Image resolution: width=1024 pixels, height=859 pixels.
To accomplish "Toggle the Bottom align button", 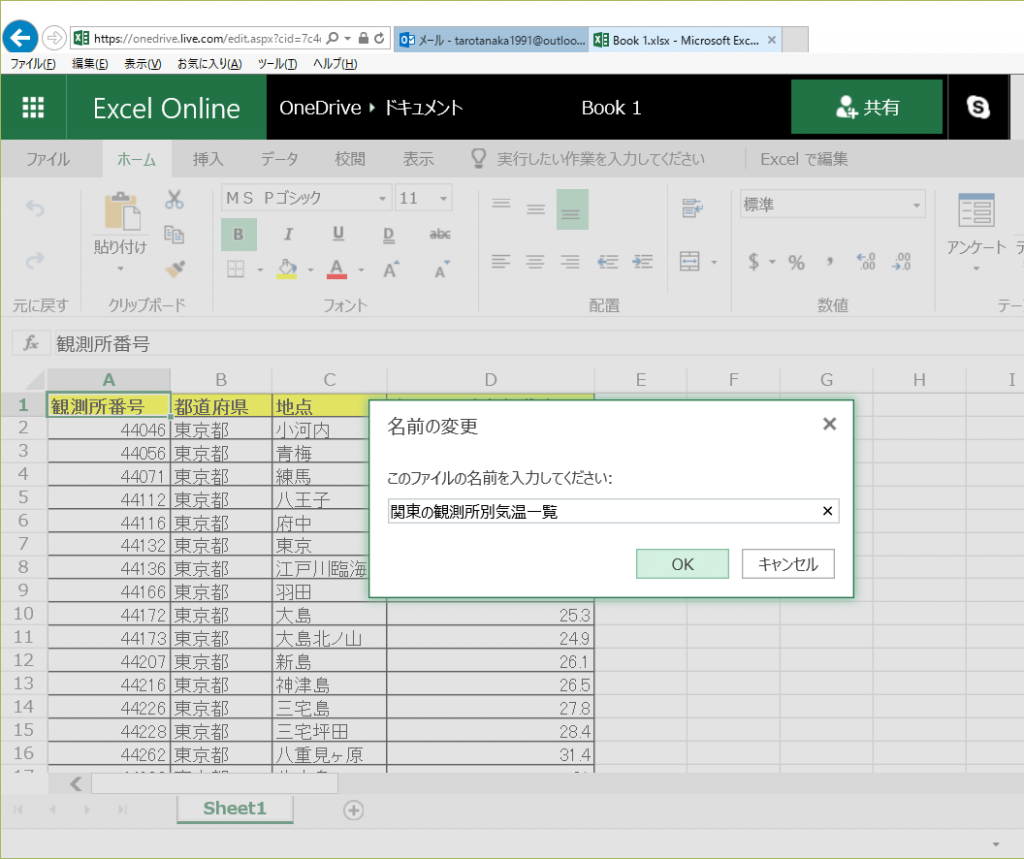I will 572,209.
